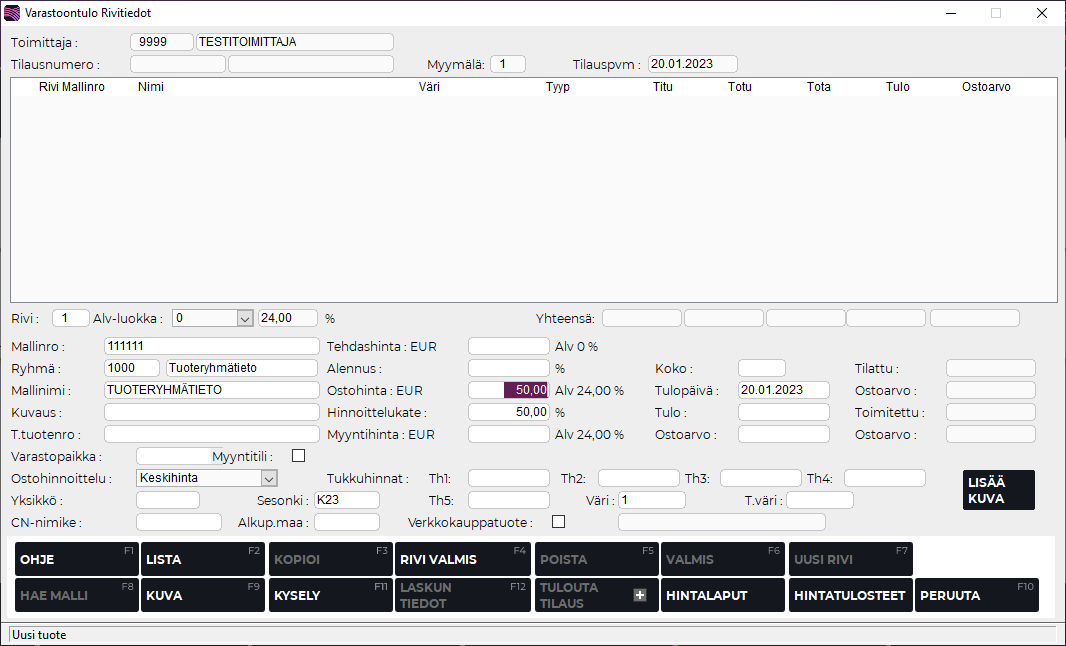Cancel with the PERUUTA F10 button
The height and width of the screenshot is (646, 1066).
pyautogui.click(x=976, y=595)
